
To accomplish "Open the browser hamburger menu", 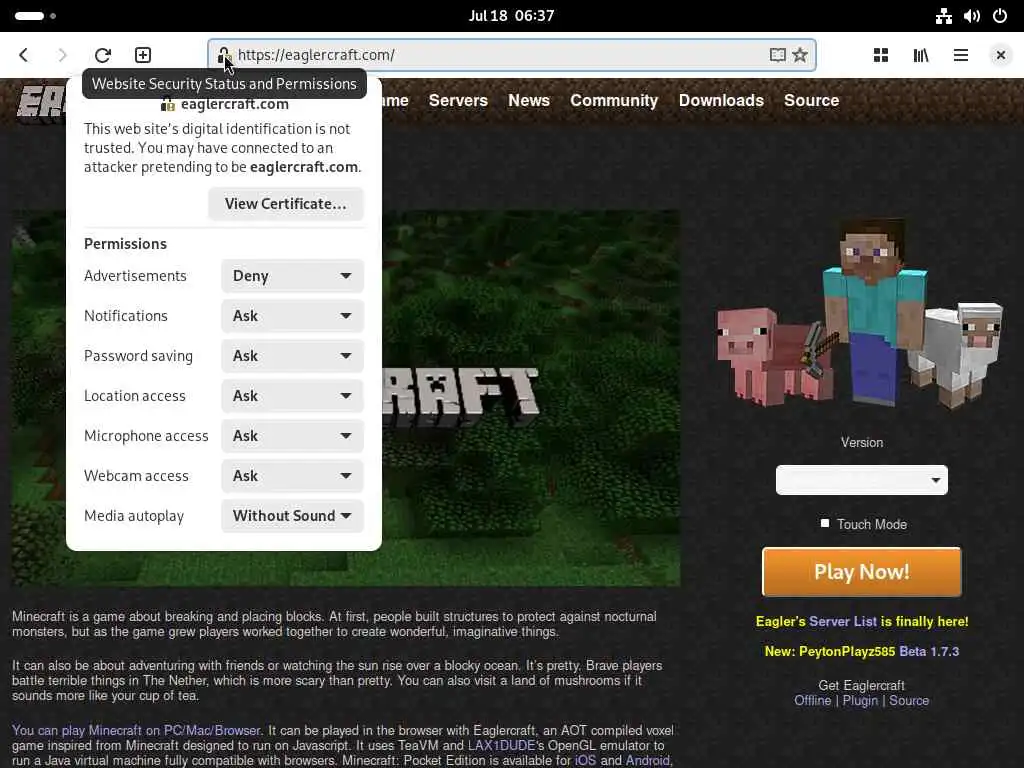I will coord(961,55).
